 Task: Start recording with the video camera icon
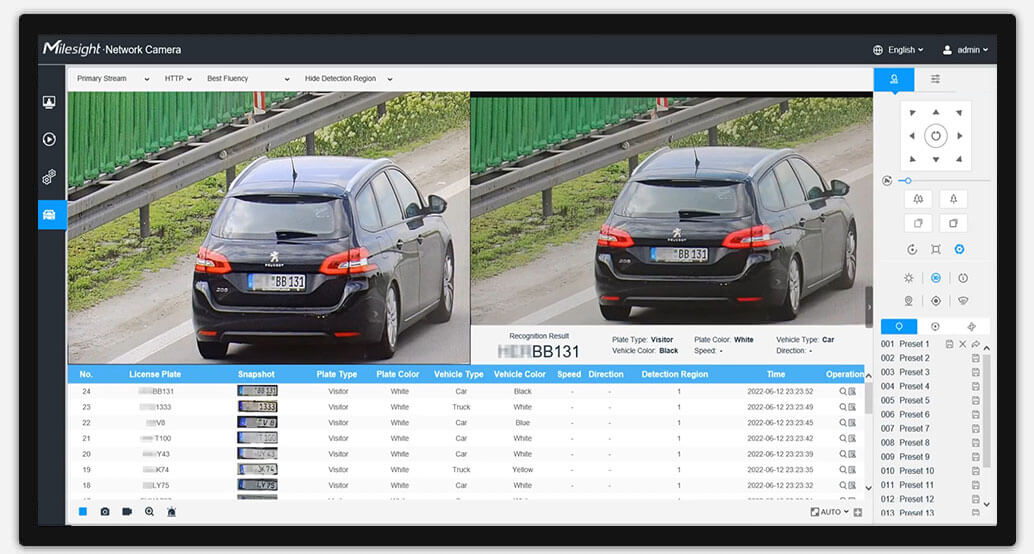click(x=127, y=511)
